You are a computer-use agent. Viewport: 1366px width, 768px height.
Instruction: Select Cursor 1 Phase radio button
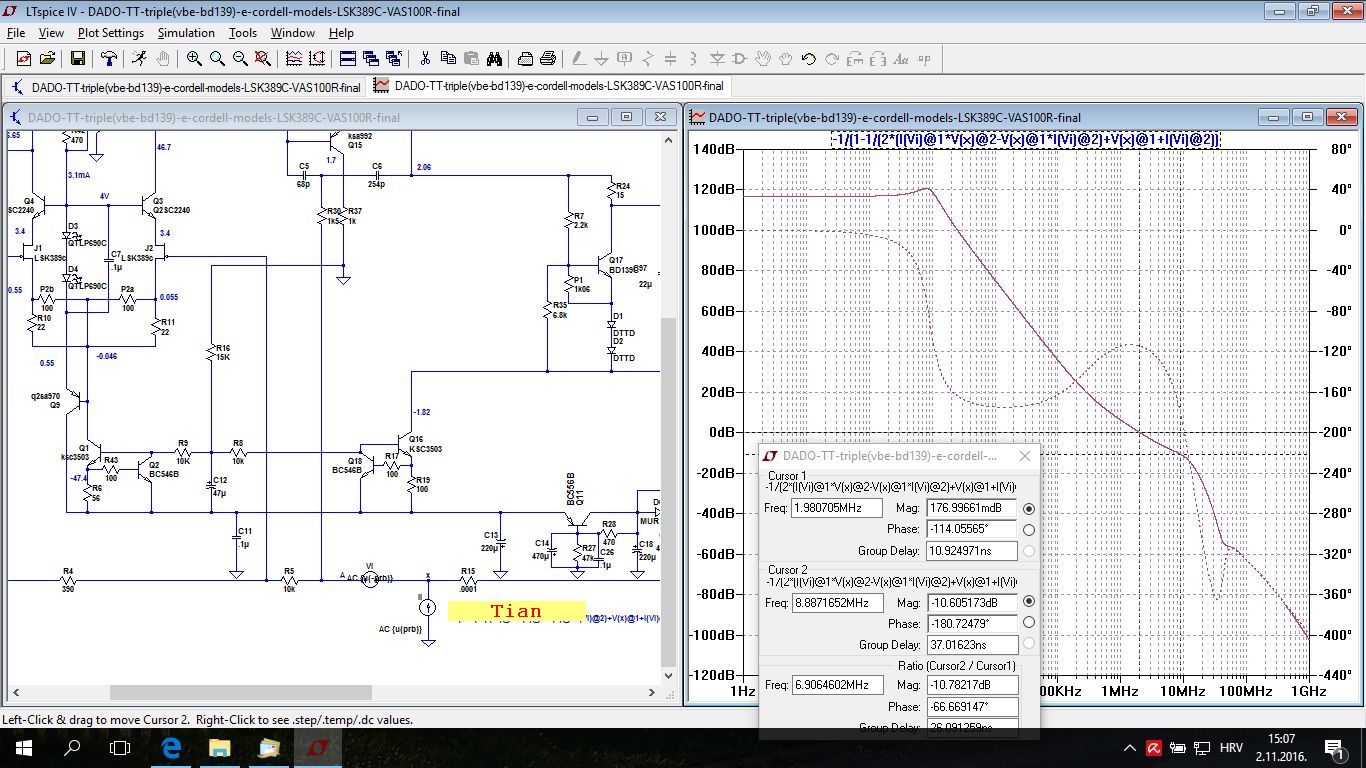1029,530
